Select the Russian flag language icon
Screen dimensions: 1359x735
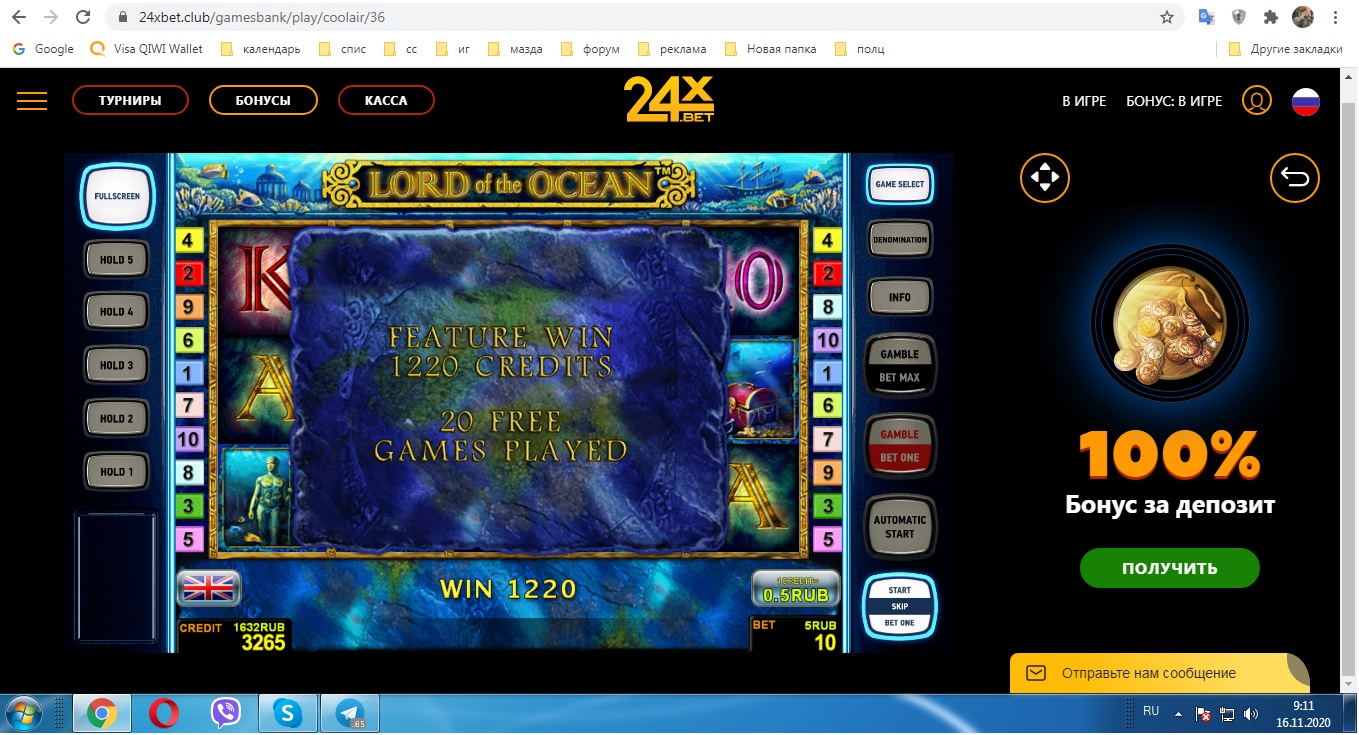pos(1306,101)
